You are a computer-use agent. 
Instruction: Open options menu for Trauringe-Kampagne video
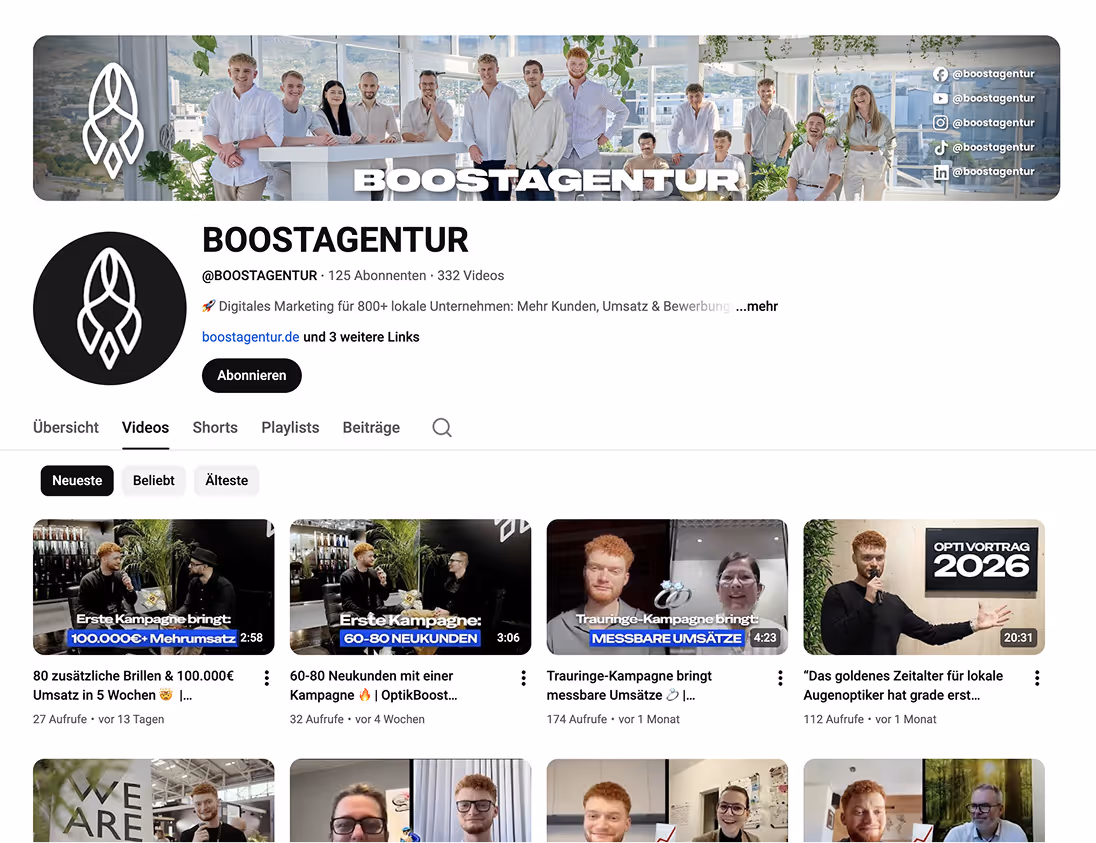pyautogui.click(x=780, y=678)
